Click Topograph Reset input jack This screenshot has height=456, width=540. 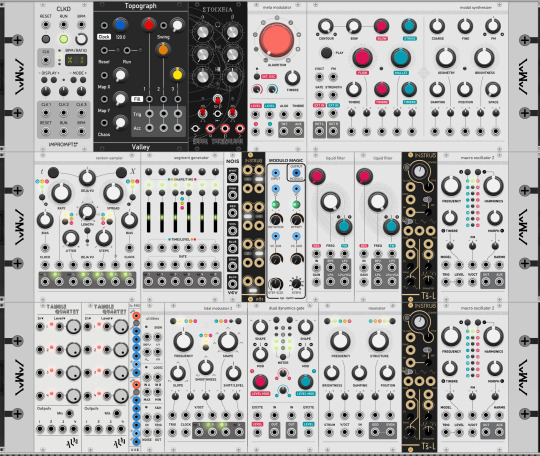[x=104, y=51]
